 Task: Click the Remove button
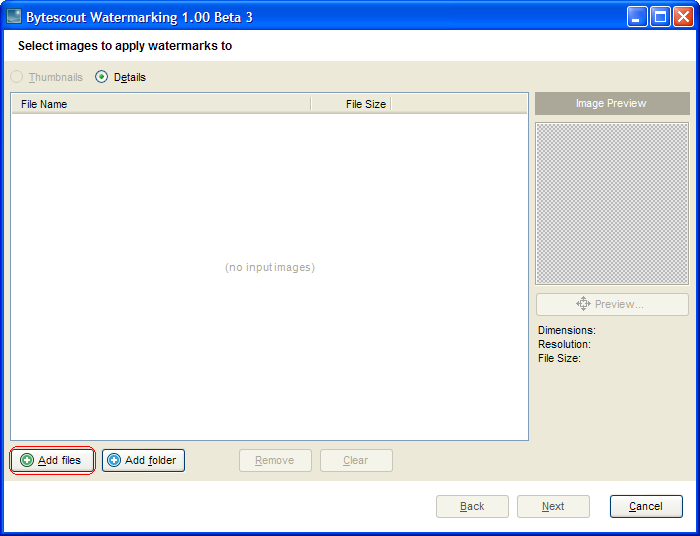275,460
